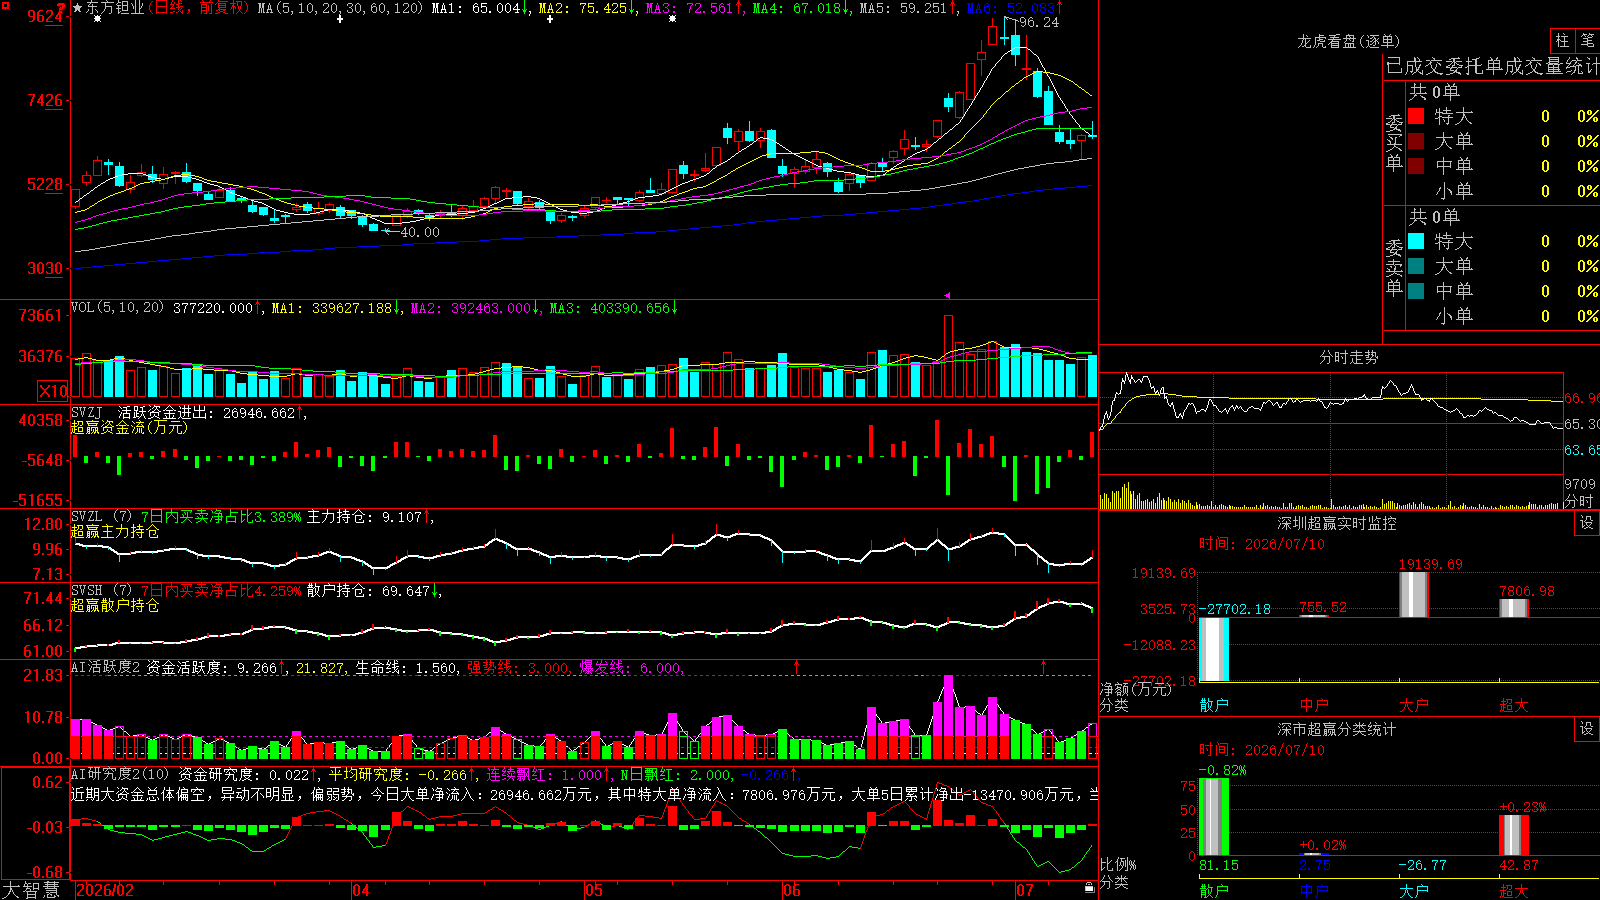Open 设 settings for 深圳超赢实时监控
Viewport: 1600px width, 900px height.
(1587, 523)
